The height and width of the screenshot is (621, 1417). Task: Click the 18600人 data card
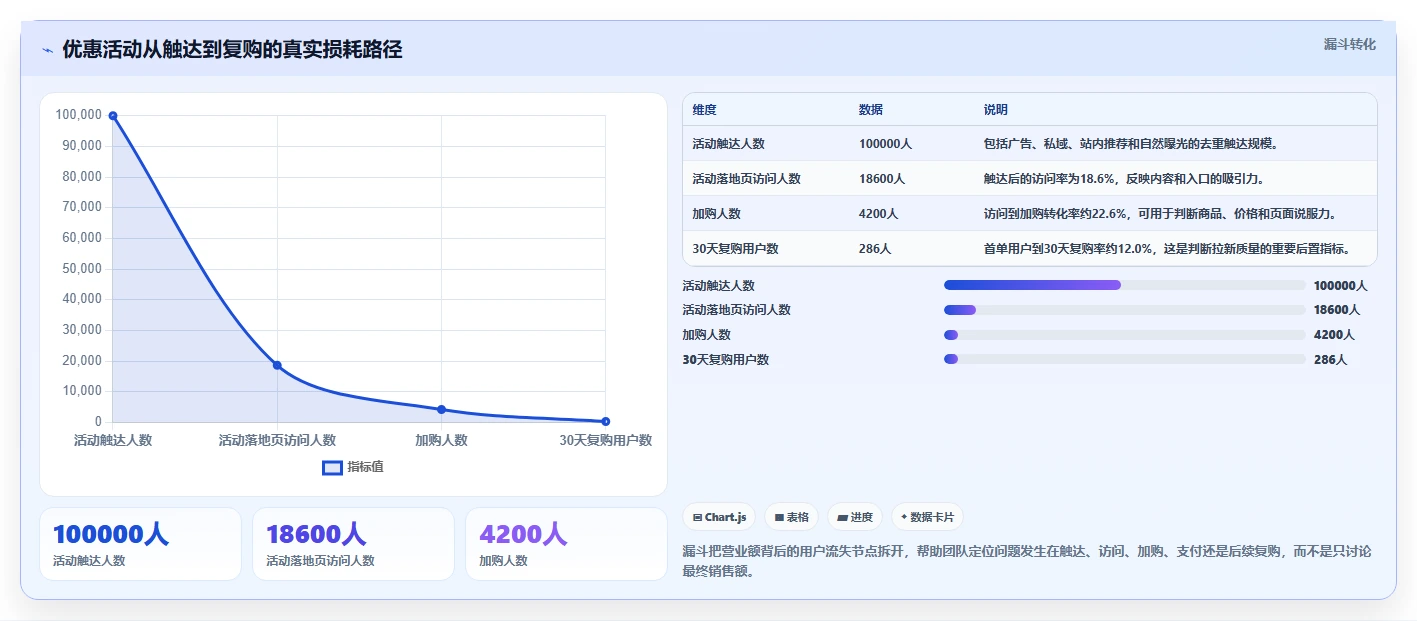tap(353, 544)
